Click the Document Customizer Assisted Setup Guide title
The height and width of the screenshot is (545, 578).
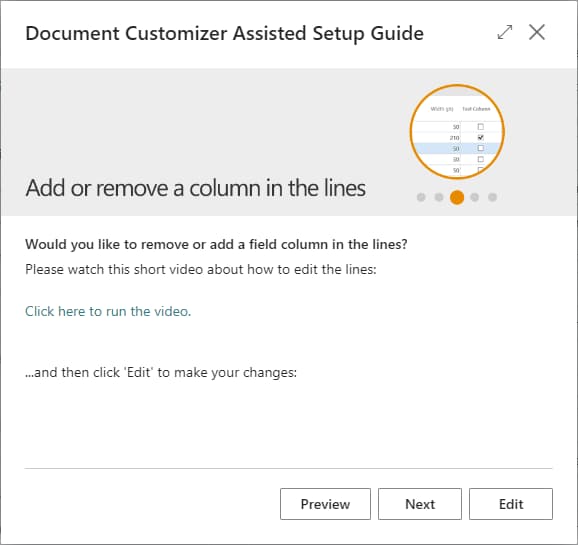pyautogui.click(x=224, y=34)
